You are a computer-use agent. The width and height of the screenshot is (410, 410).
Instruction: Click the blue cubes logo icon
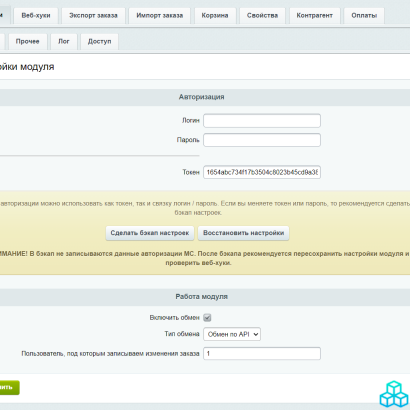tap(394, 394)
